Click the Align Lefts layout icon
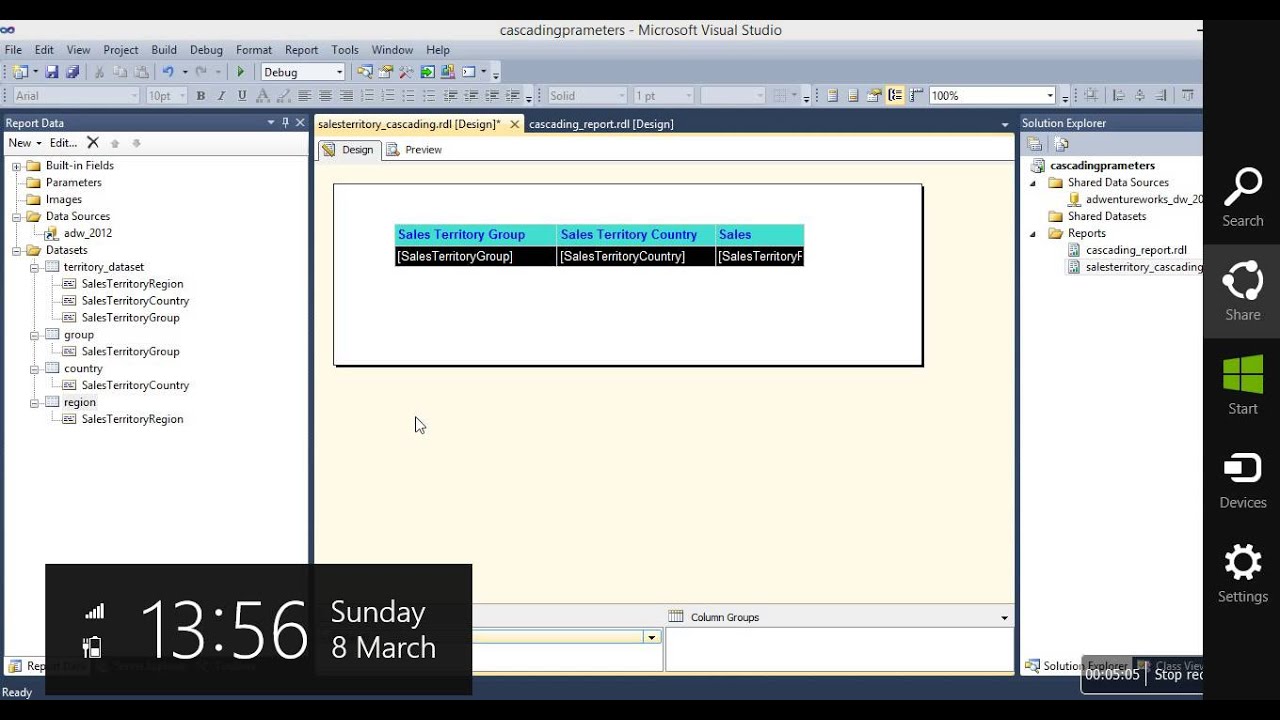This screenshot has height=720, width=1280. (x=1119, y=96)
